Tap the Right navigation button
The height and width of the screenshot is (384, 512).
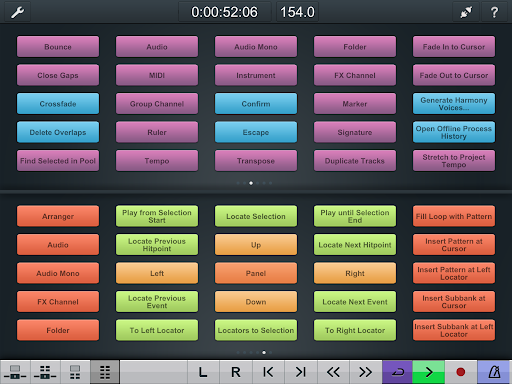pos(355,273)
